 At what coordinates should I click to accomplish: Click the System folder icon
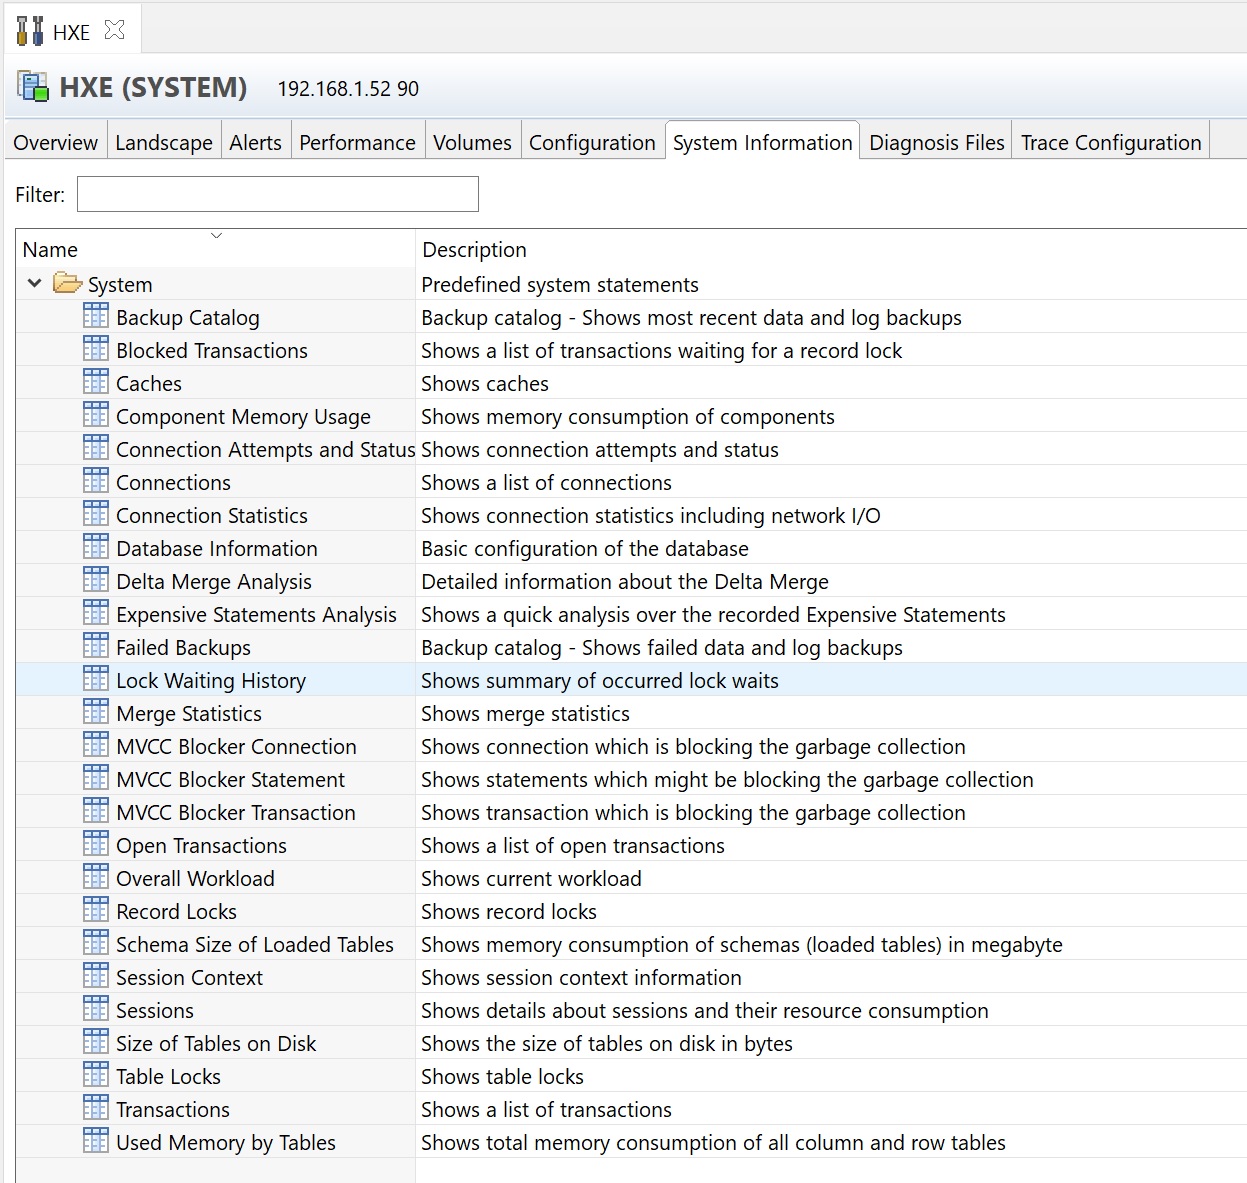pyautogui.click(x=67, y=284)
